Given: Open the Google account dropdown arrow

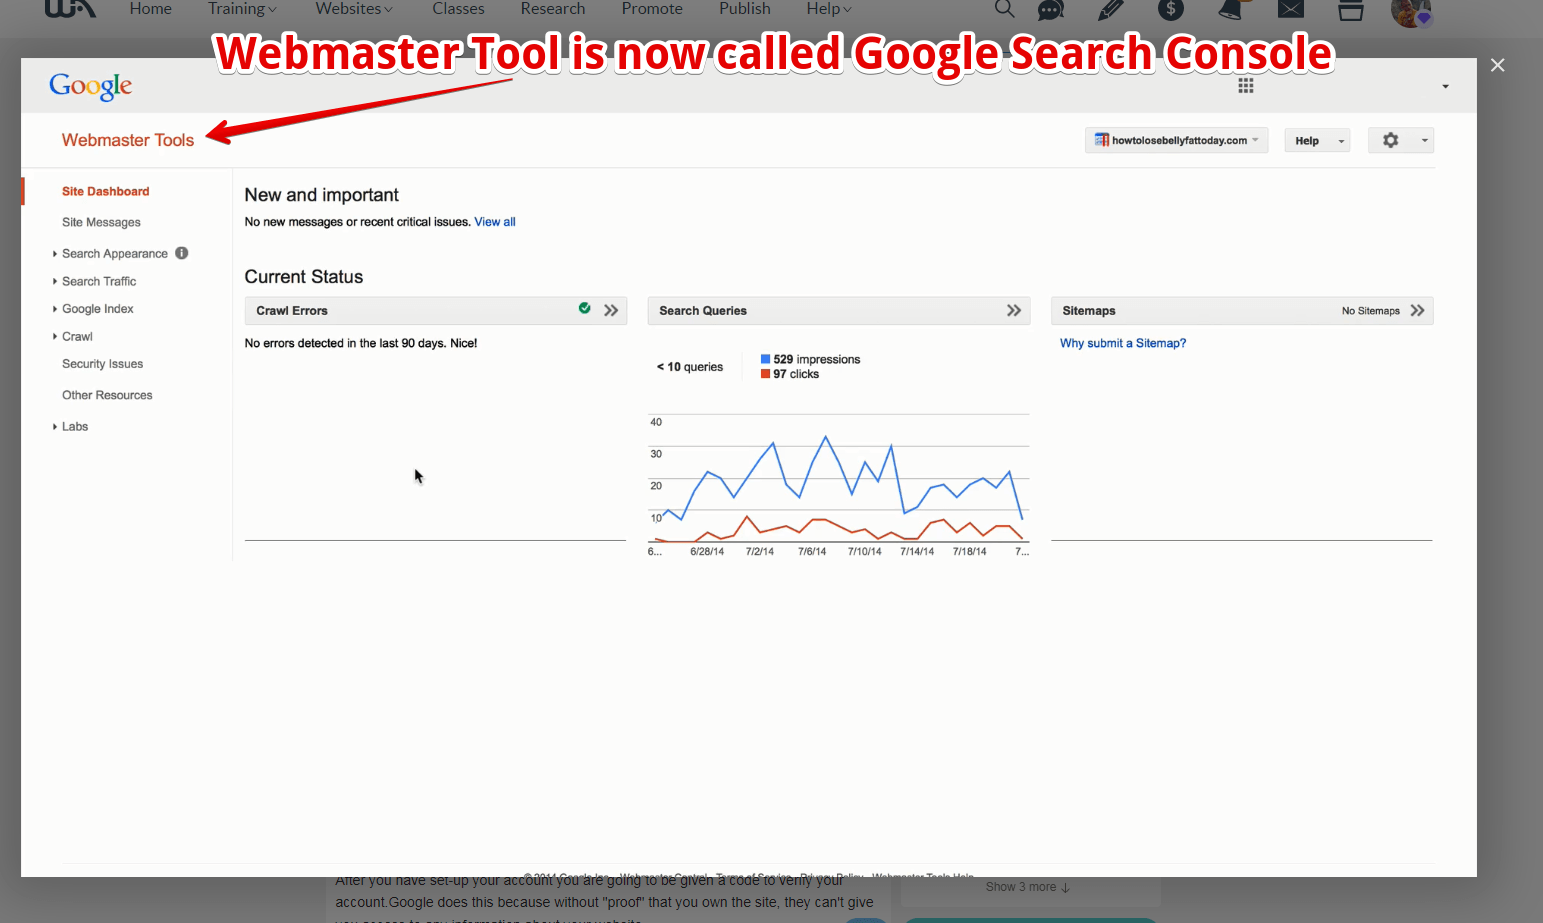Looking at the screenshot, I should coord(1445,87).
